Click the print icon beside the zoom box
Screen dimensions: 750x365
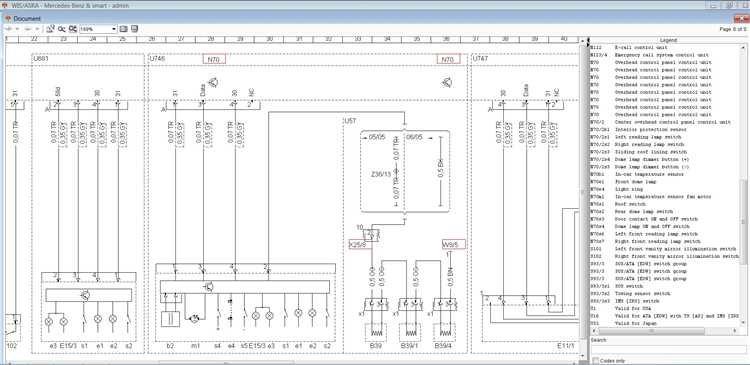(x=123, y=29)
